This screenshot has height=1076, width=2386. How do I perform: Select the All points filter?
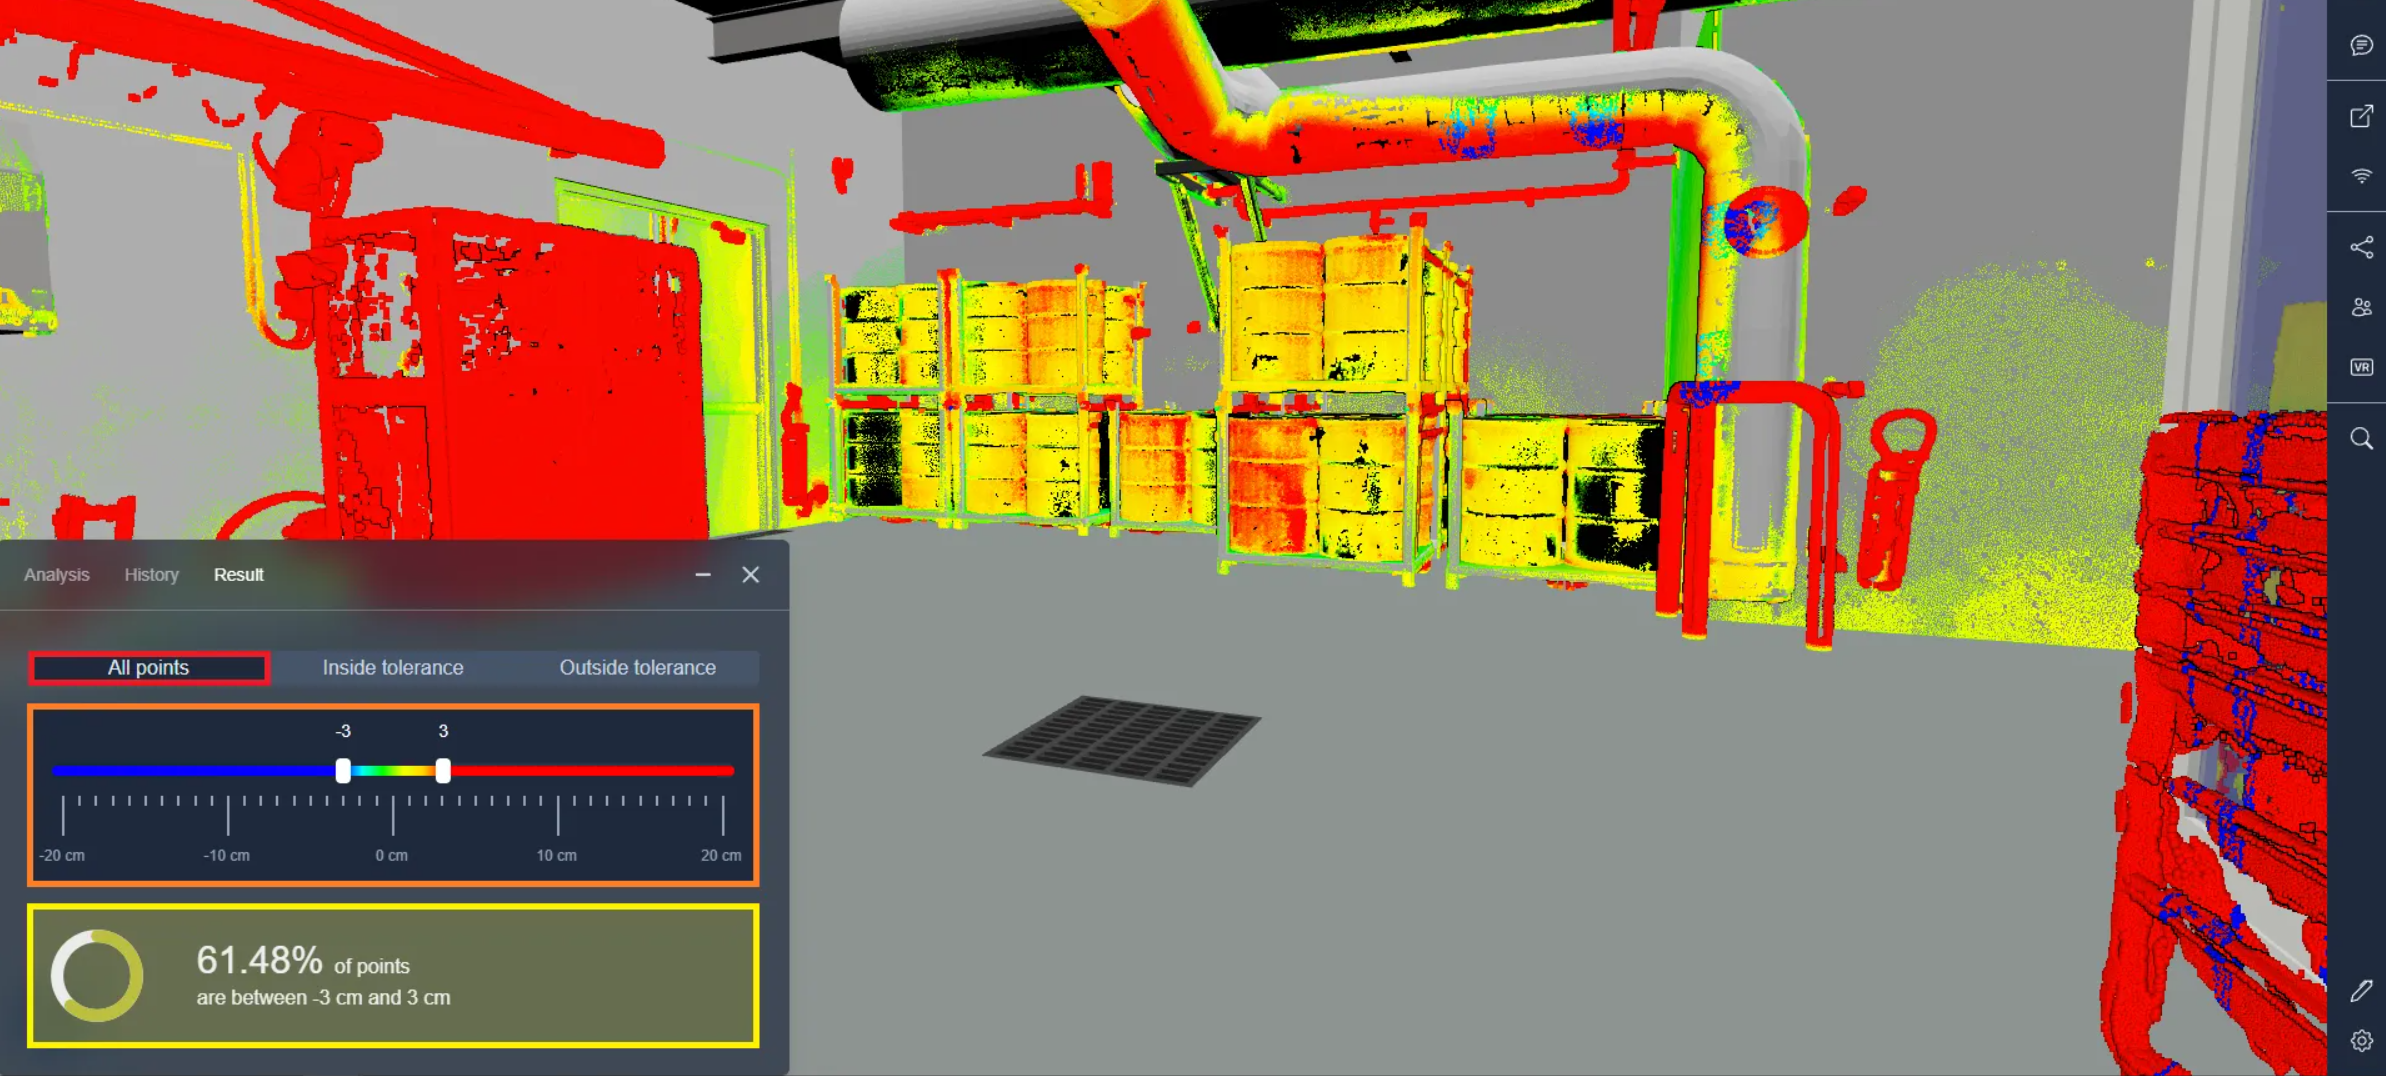[x=149, y=668]
